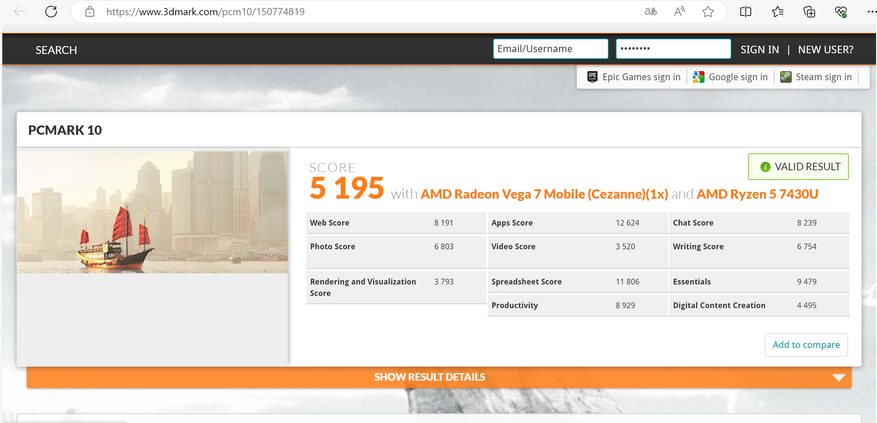877x423 pixels.
Task: Open the Favorites list icon
Action: coord(777,11)
